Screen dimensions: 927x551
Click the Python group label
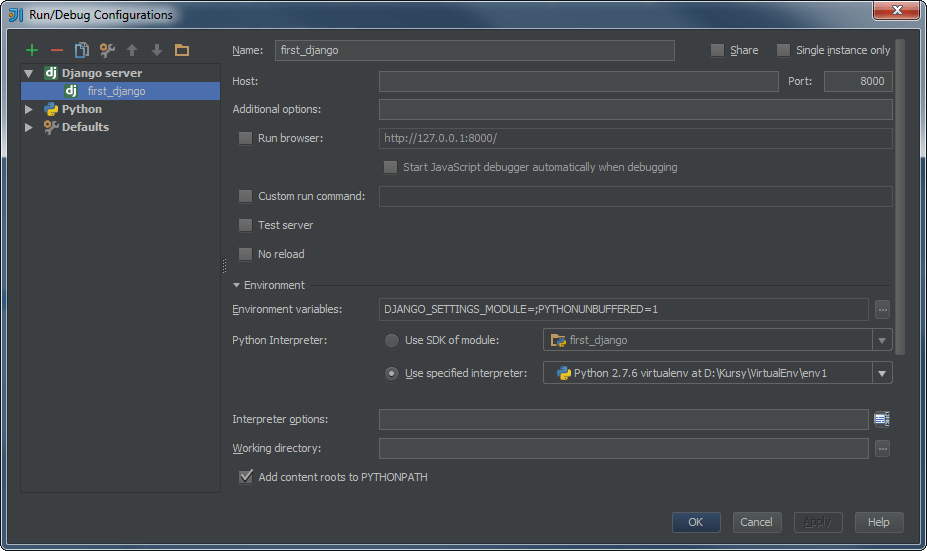point(82,109)
